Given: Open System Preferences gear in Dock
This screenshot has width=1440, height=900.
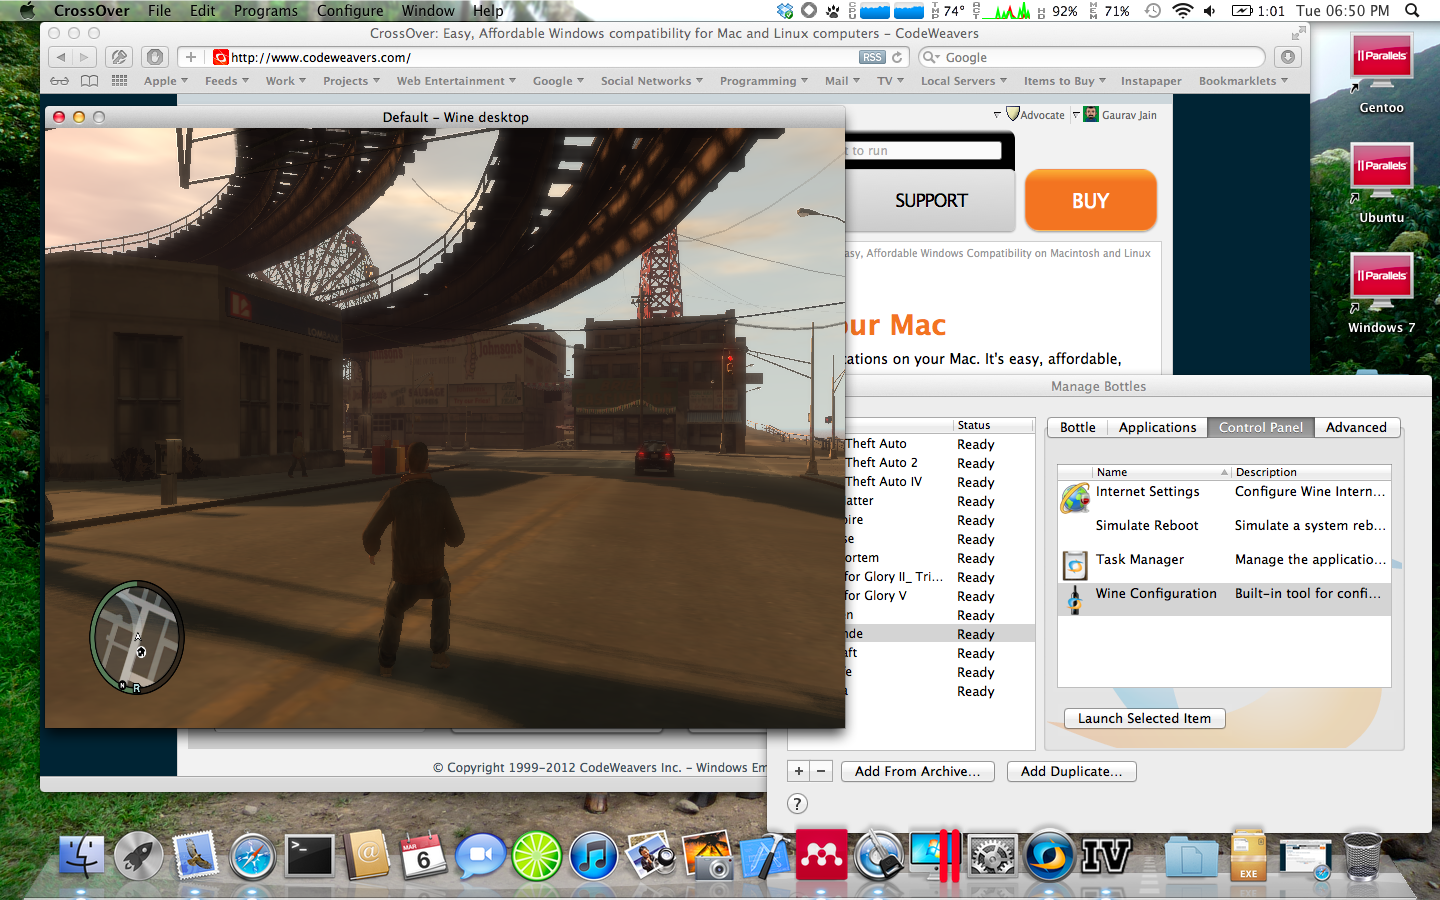Looking at the screenshot, I should [993, 856].
